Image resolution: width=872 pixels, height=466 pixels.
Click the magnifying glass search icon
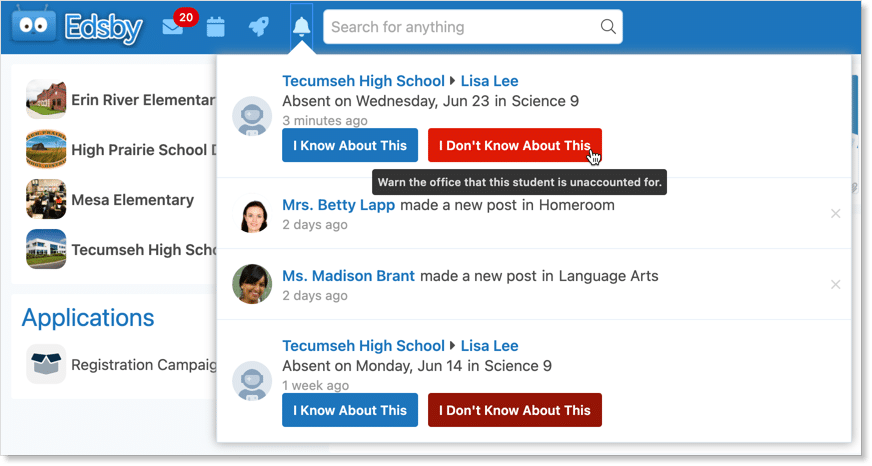point(607,27)
